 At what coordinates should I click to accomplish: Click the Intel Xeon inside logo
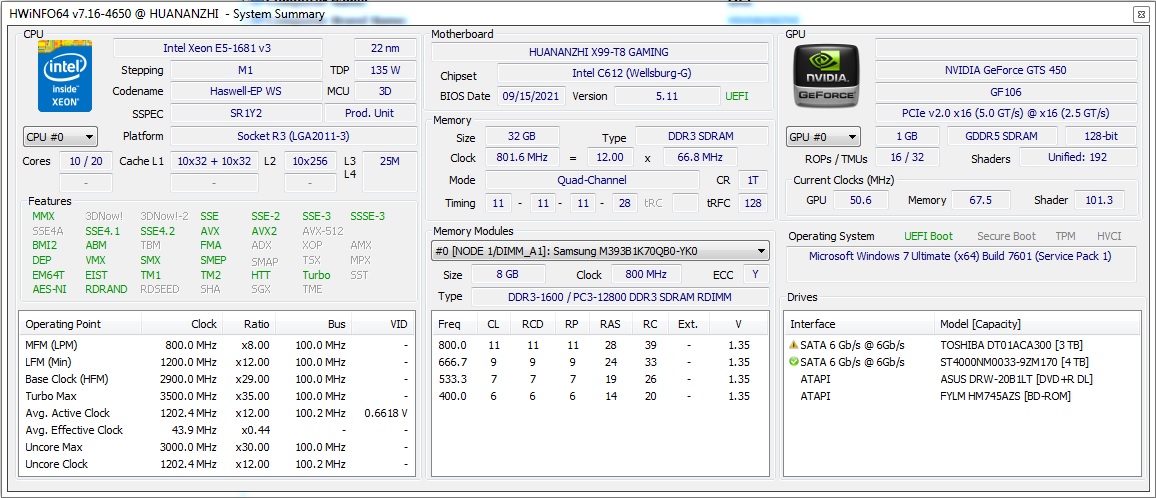(65, 75)
